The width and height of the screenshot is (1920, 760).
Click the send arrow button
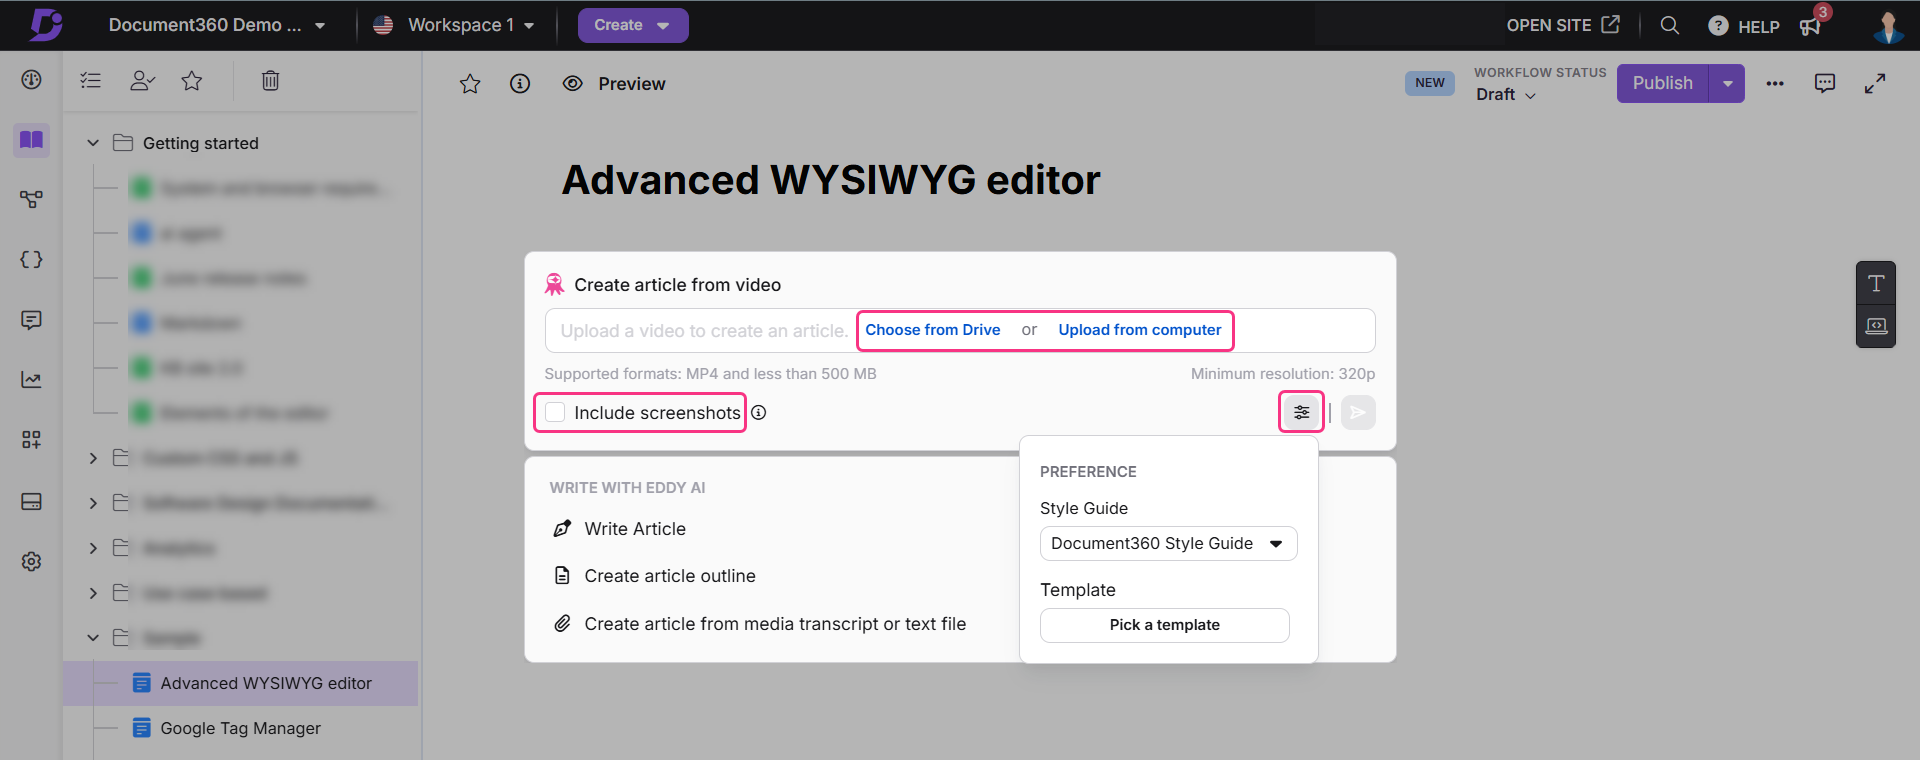pyautogui.click(x=1358, y=412)
